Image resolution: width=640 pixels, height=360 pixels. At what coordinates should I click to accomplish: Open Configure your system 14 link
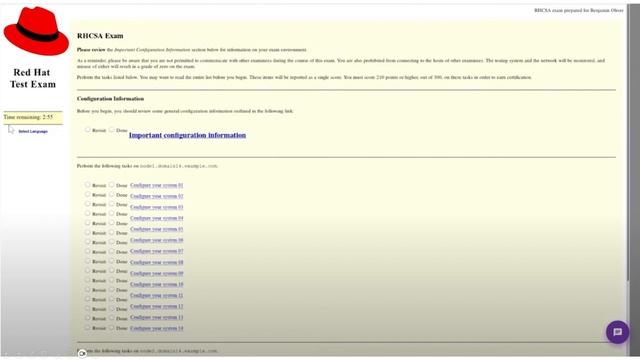157,329
